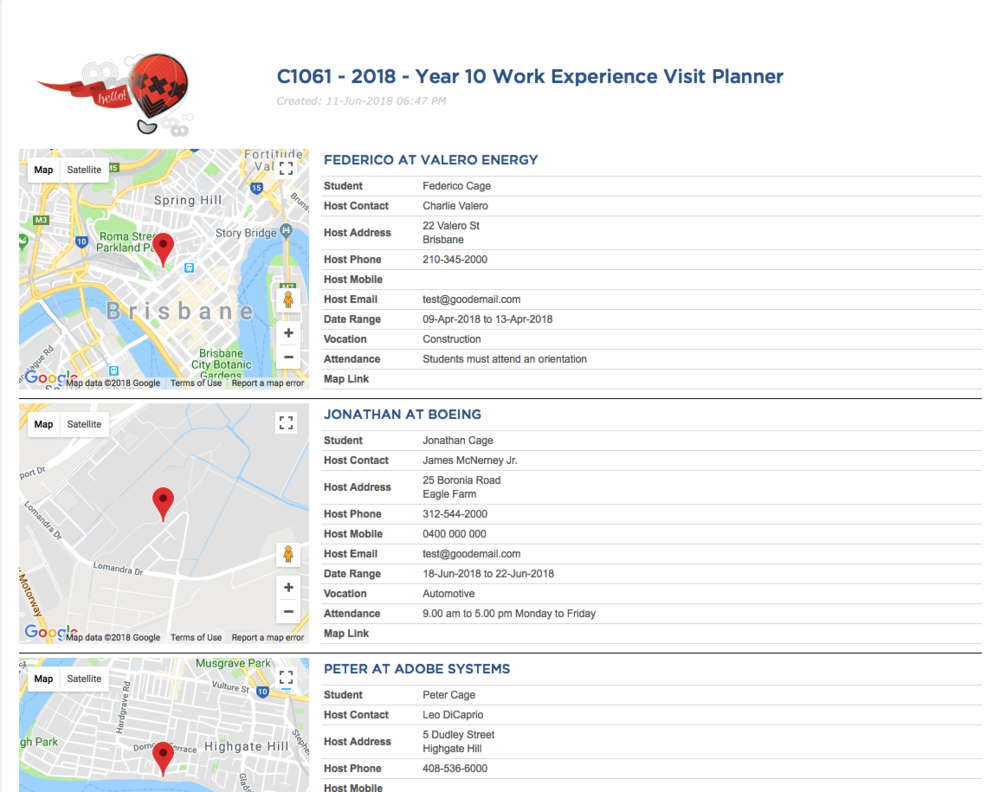Image resolution: width=1000 pixels, height=792 pixels.
Task: Switch Adobe Systems map to Satellite view
Action: [84, 678]
